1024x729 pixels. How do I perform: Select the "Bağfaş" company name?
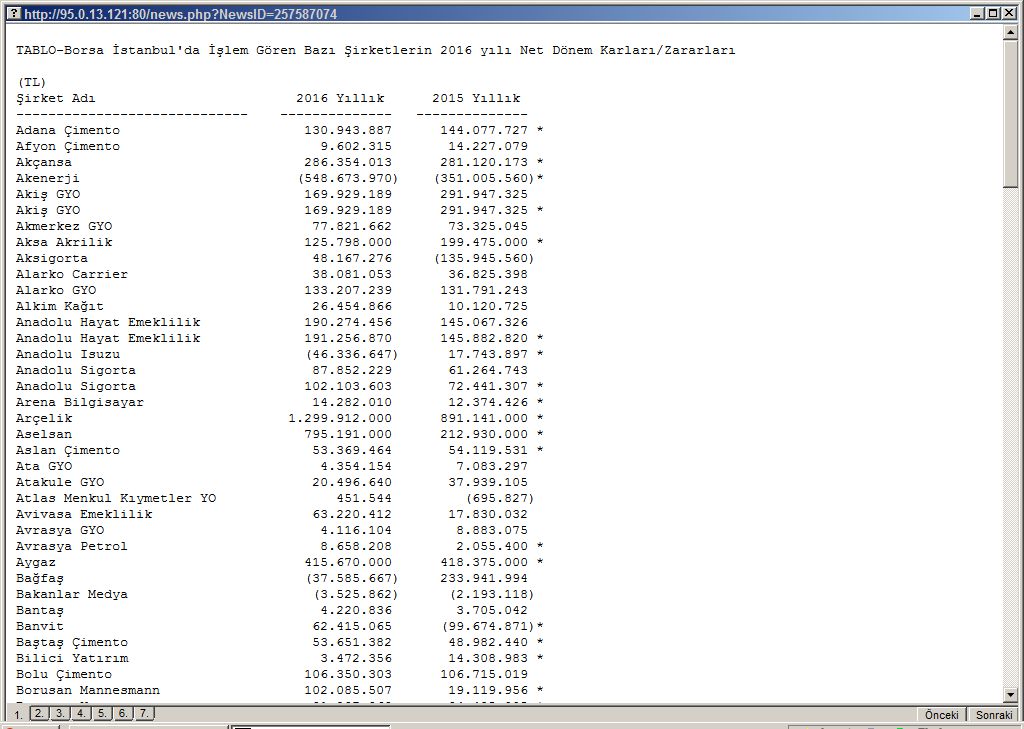40,579
